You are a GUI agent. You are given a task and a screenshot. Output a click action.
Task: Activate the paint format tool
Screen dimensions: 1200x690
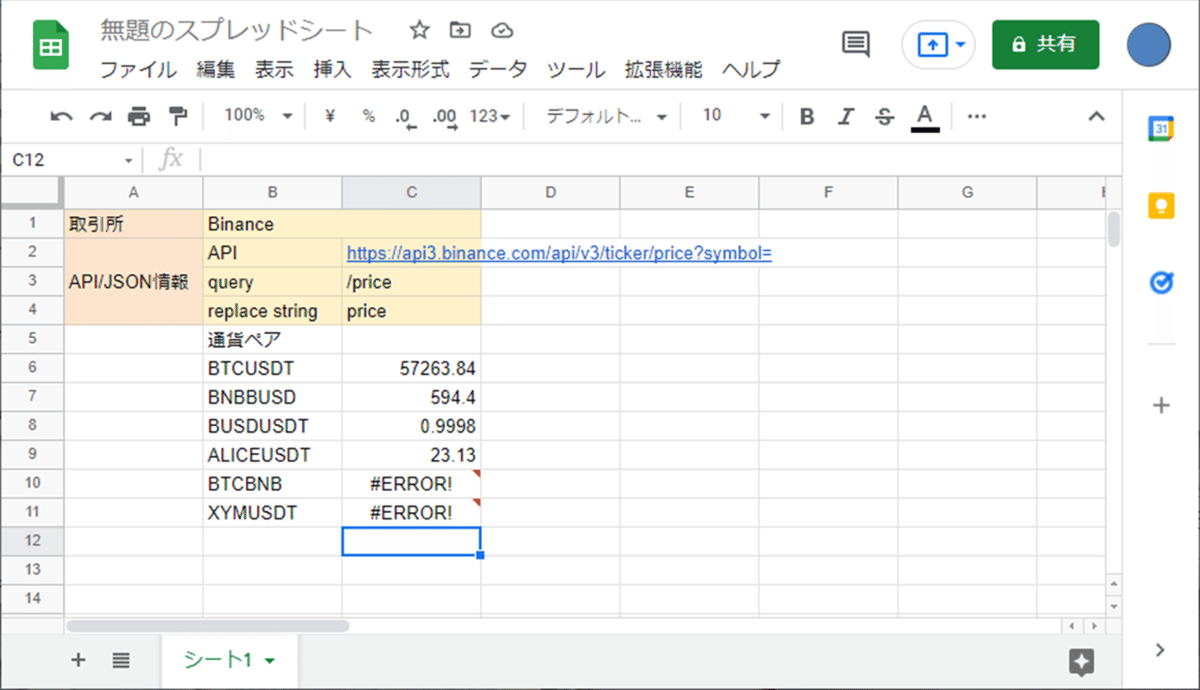178,116
